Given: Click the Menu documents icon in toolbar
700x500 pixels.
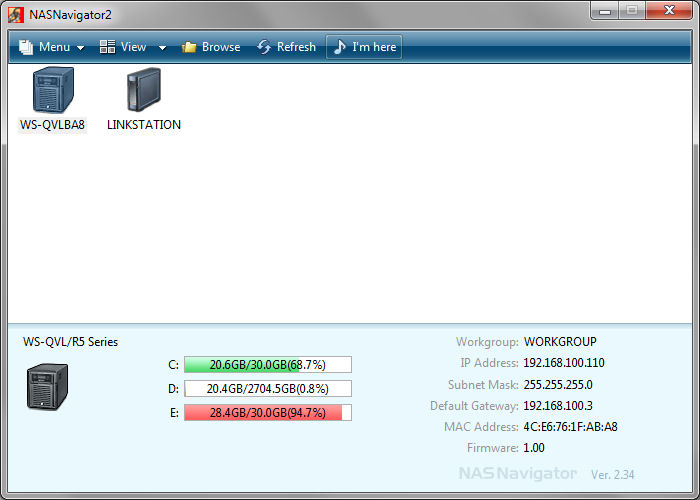Looking at the screenshot, I should point(26,47).
